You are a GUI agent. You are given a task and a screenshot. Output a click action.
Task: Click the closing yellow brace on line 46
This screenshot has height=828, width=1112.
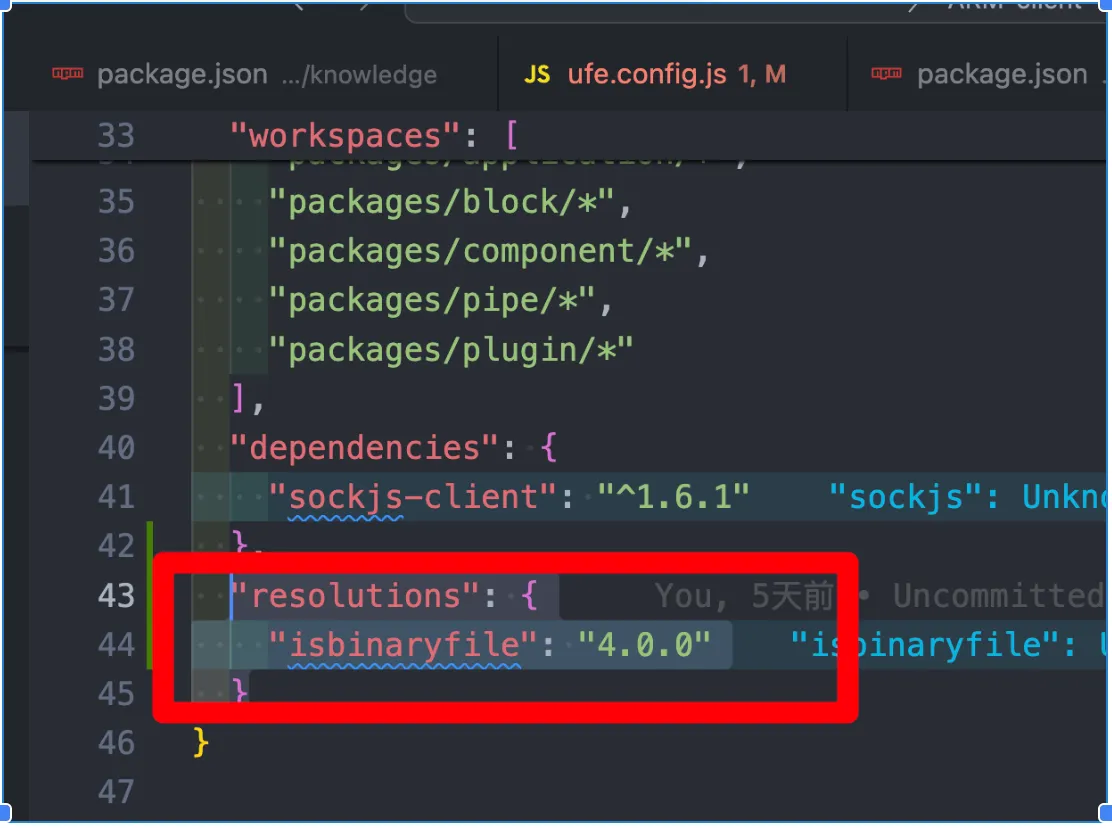pos(201,742)
